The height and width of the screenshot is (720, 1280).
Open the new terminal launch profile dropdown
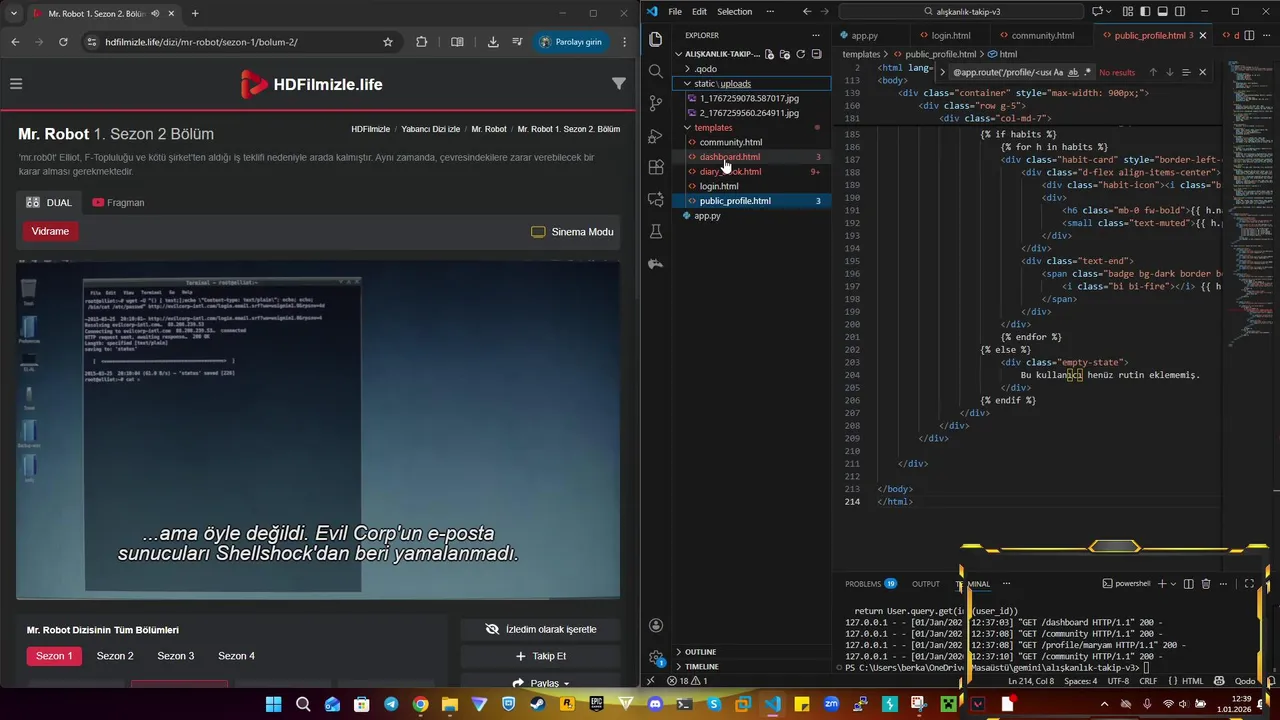[1174, 584]
